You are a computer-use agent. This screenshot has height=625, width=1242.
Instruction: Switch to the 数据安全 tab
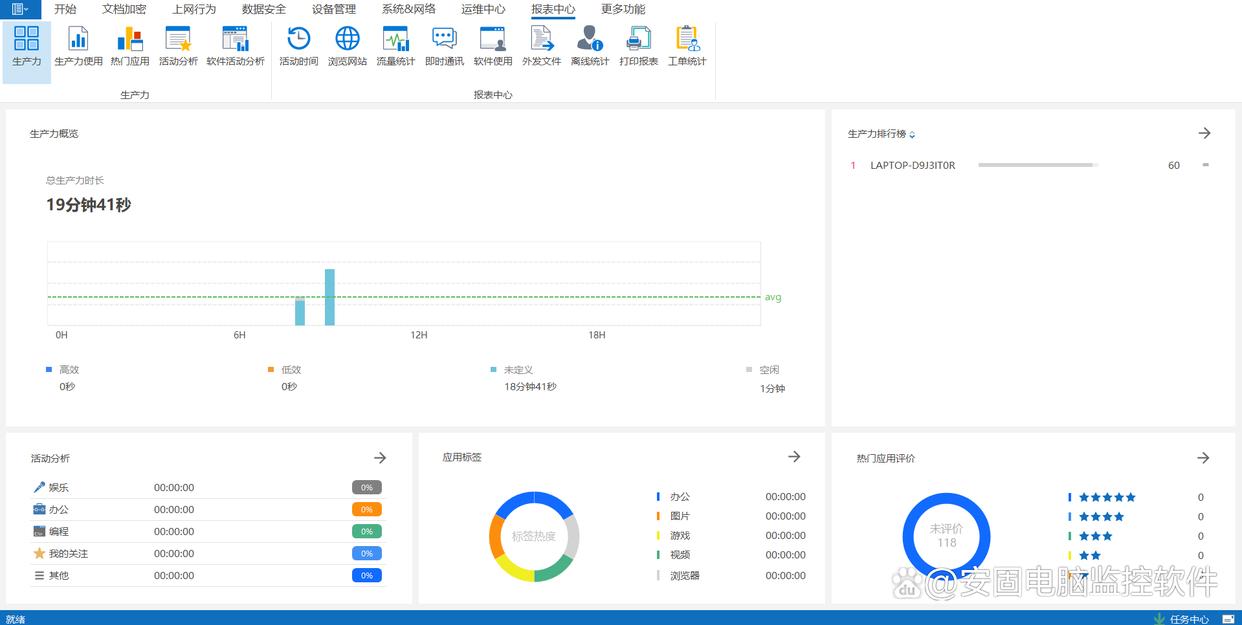[x=264, y=9]
